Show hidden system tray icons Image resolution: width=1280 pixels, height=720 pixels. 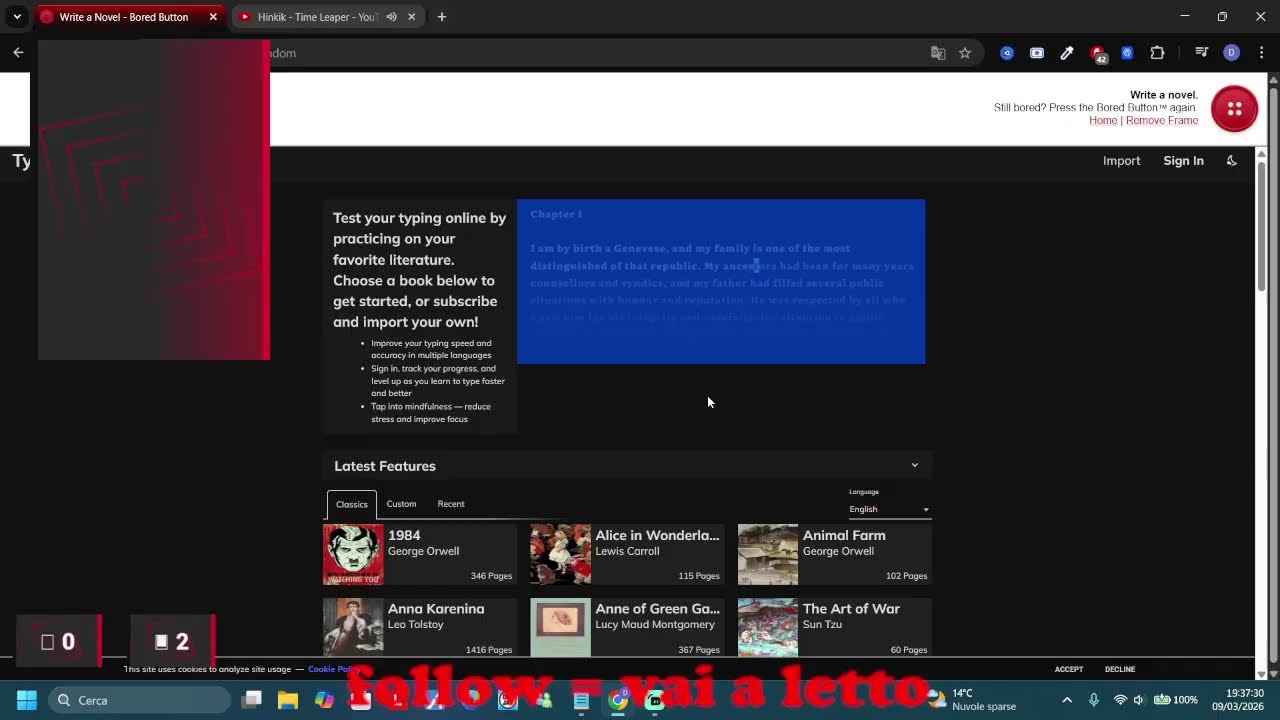(1066, 700)
